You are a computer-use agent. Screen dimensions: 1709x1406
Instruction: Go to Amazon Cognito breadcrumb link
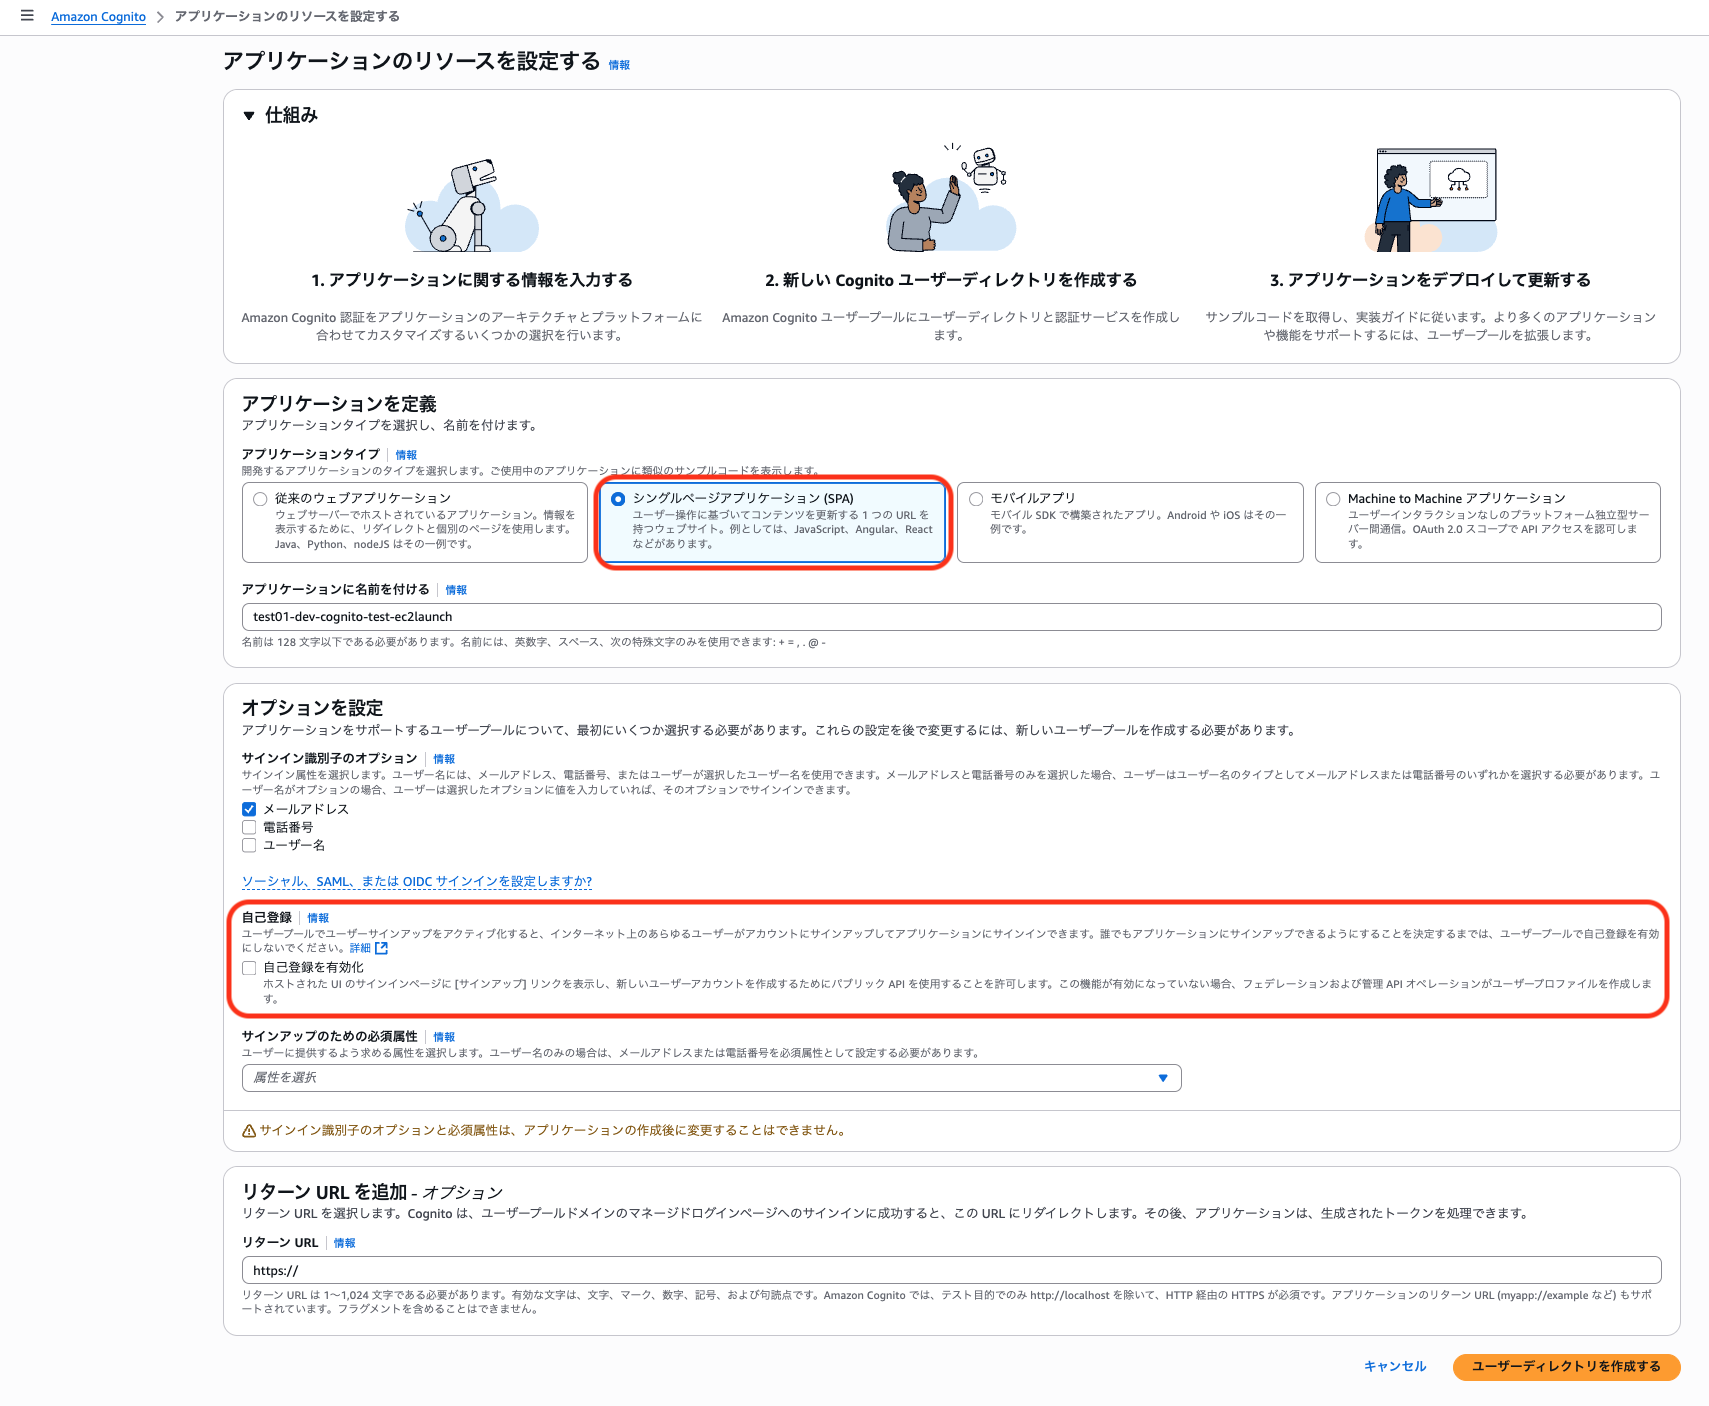98,17
